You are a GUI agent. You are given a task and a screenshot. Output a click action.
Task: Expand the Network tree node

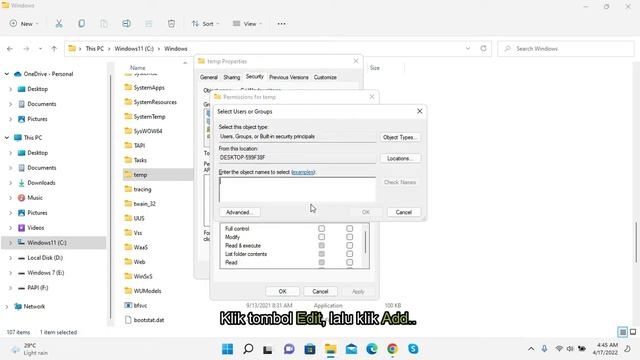pos(7,307)
